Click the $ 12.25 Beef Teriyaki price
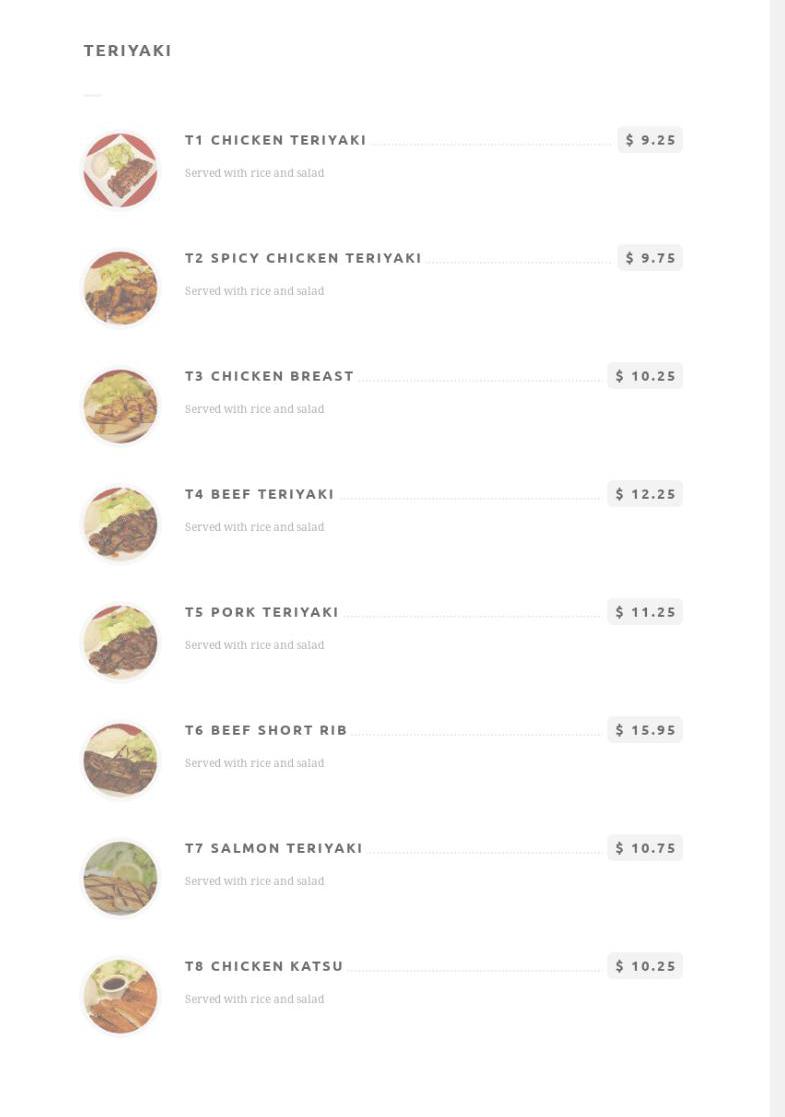Viewport: 785px width, 1117px height. (645, 494)
